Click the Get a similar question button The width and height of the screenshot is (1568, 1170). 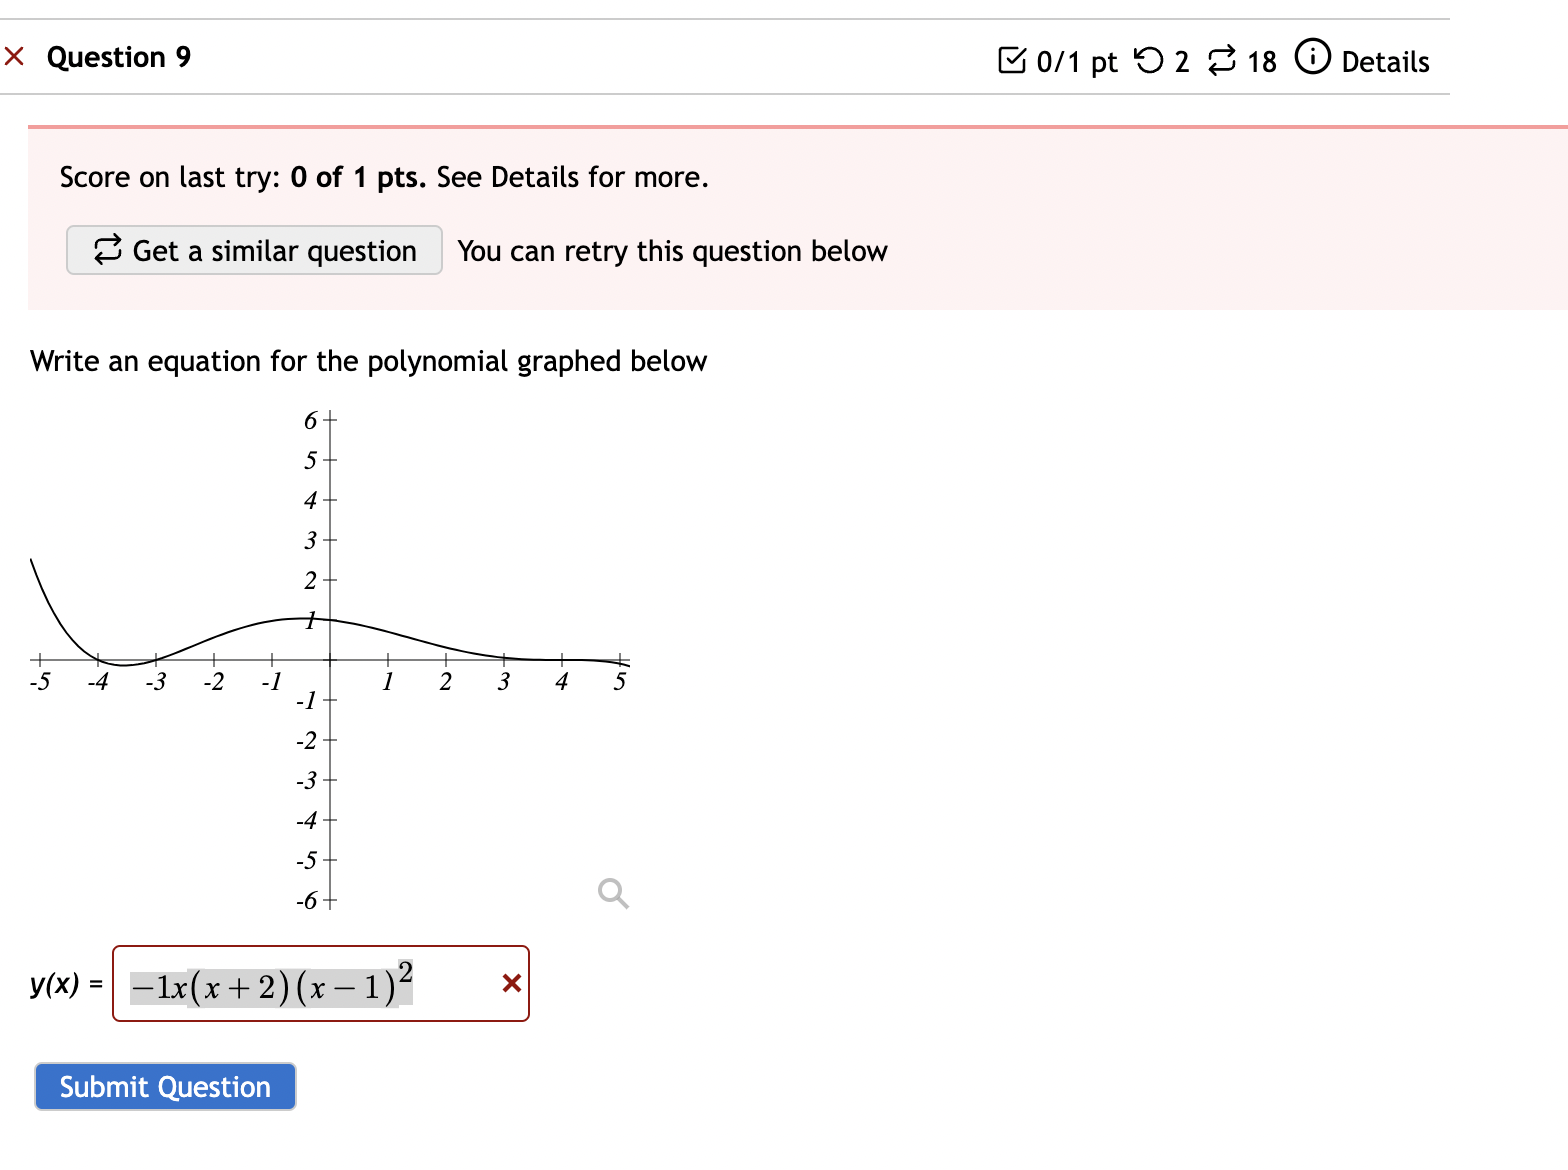253,250
